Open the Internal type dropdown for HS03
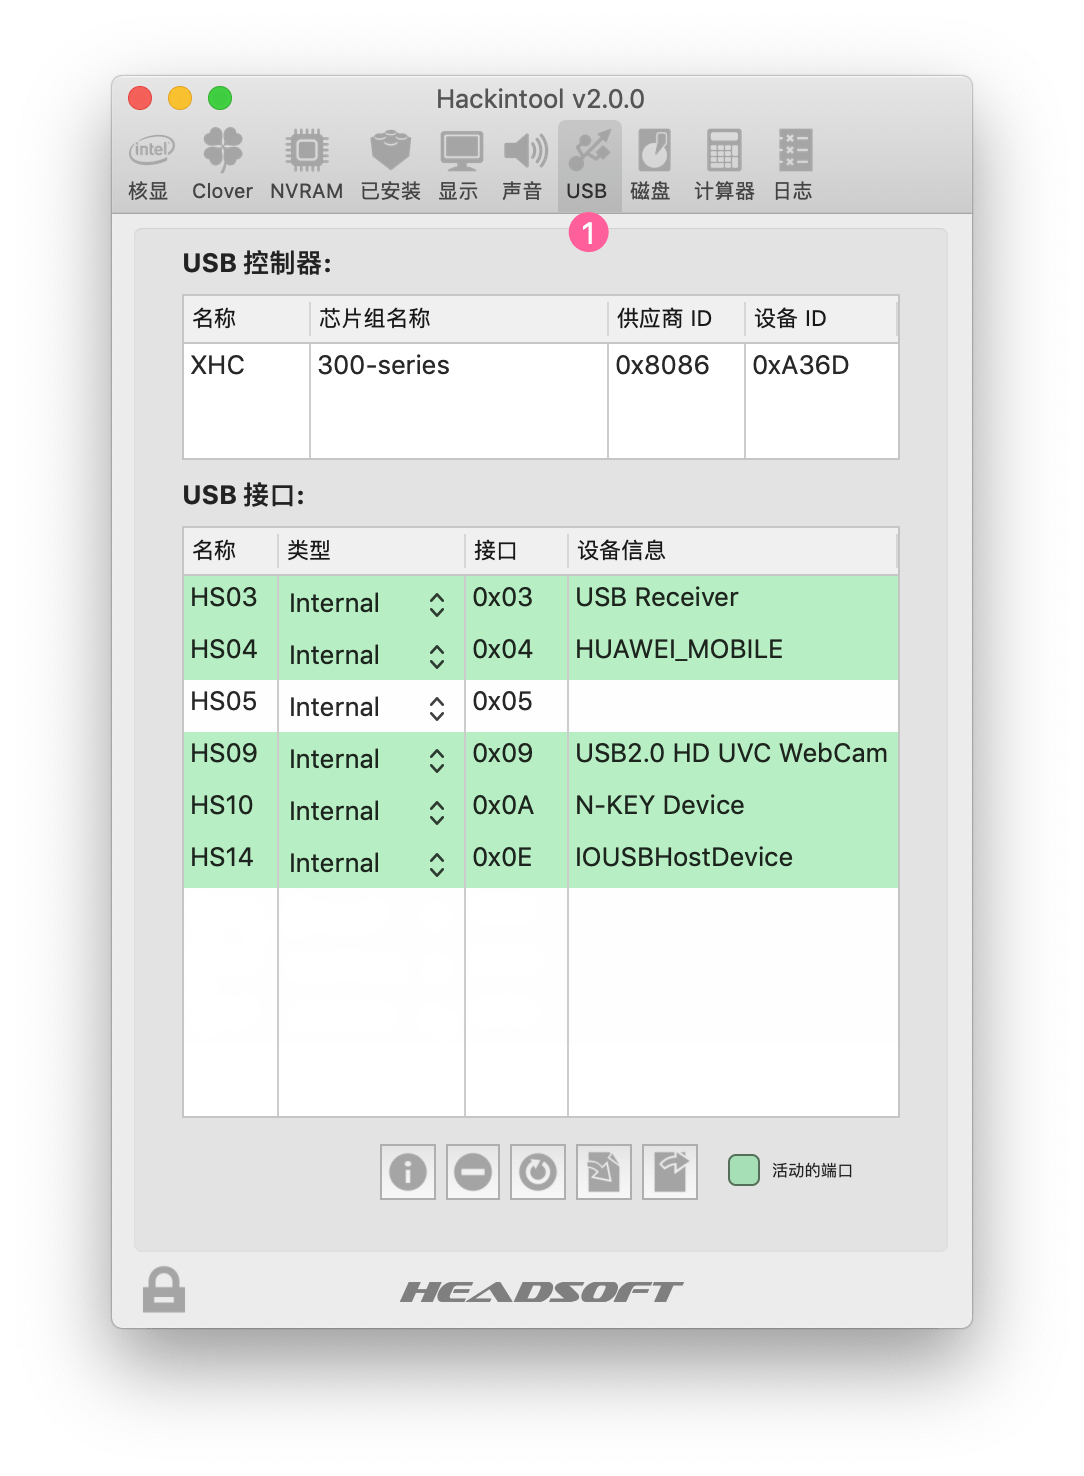The image size is (1084, 1476). (x=437, y=604)
